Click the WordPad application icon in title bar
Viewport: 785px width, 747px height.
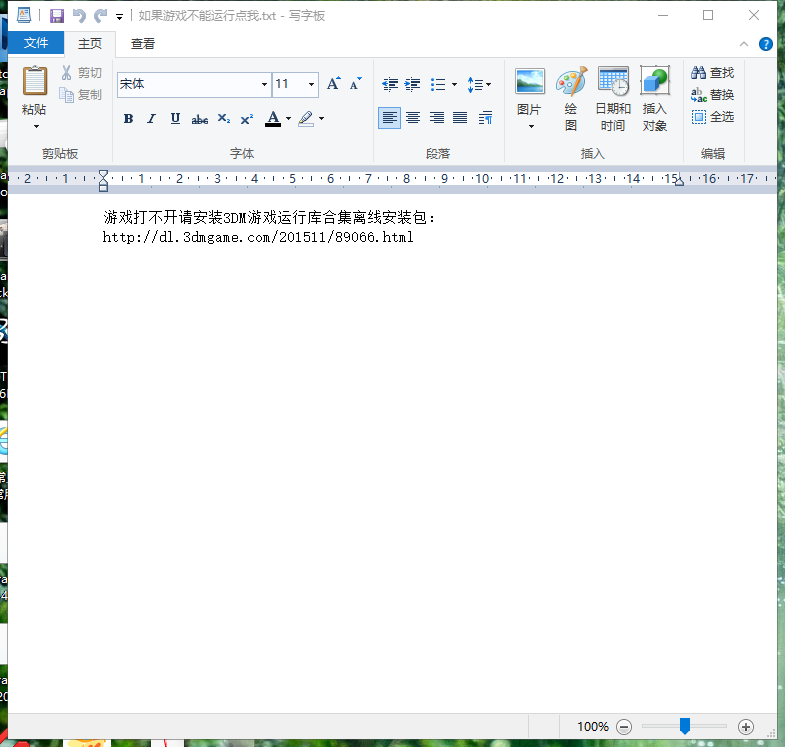coord(24,16)
